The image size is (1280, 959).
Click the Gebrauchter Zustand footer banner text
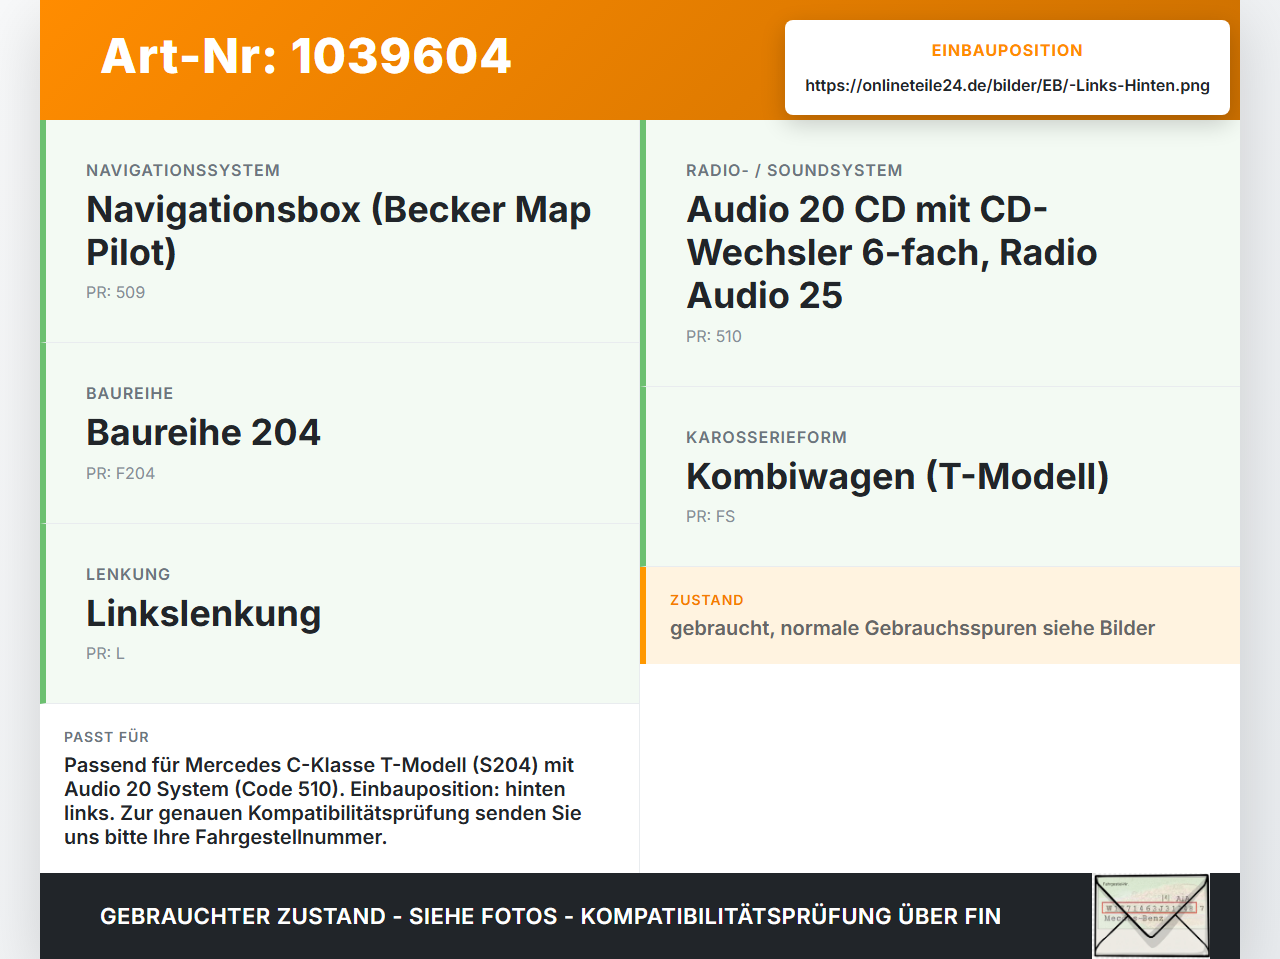coord(550,916)
